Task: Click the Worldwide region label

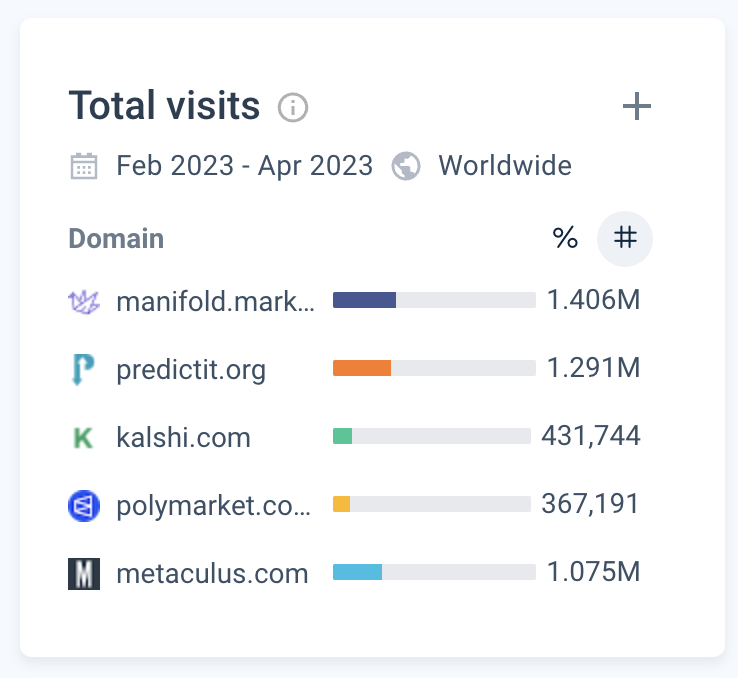Action: pos(505,166)
